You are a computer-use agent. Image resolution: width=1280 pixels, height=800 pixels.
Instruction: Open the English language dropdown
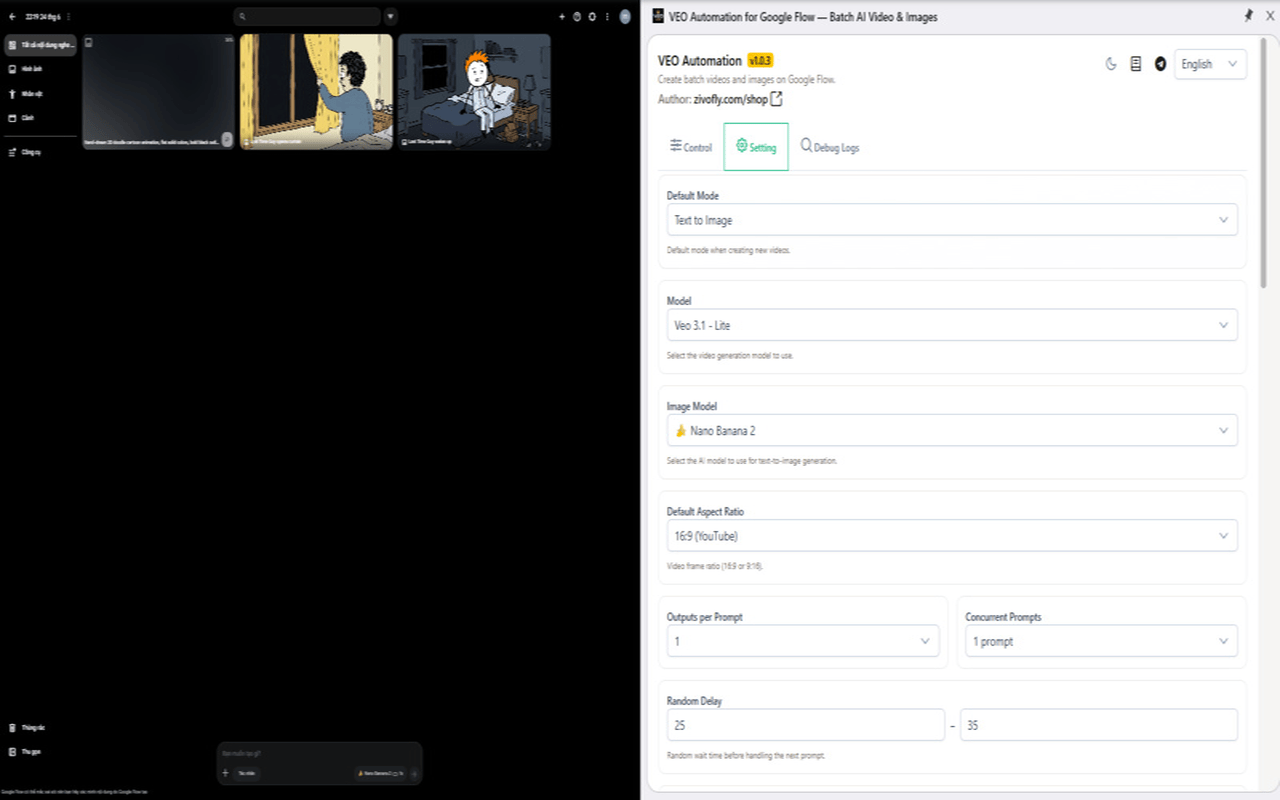[1210, 64]
